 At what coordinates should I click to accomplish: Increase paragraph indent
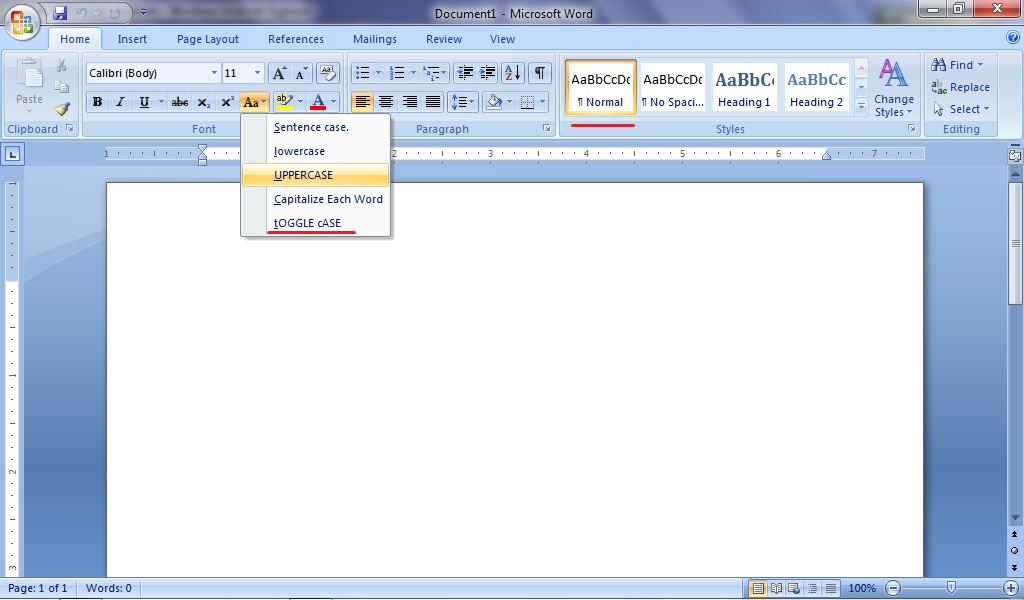pyautogui.click(x=487, y=72)
